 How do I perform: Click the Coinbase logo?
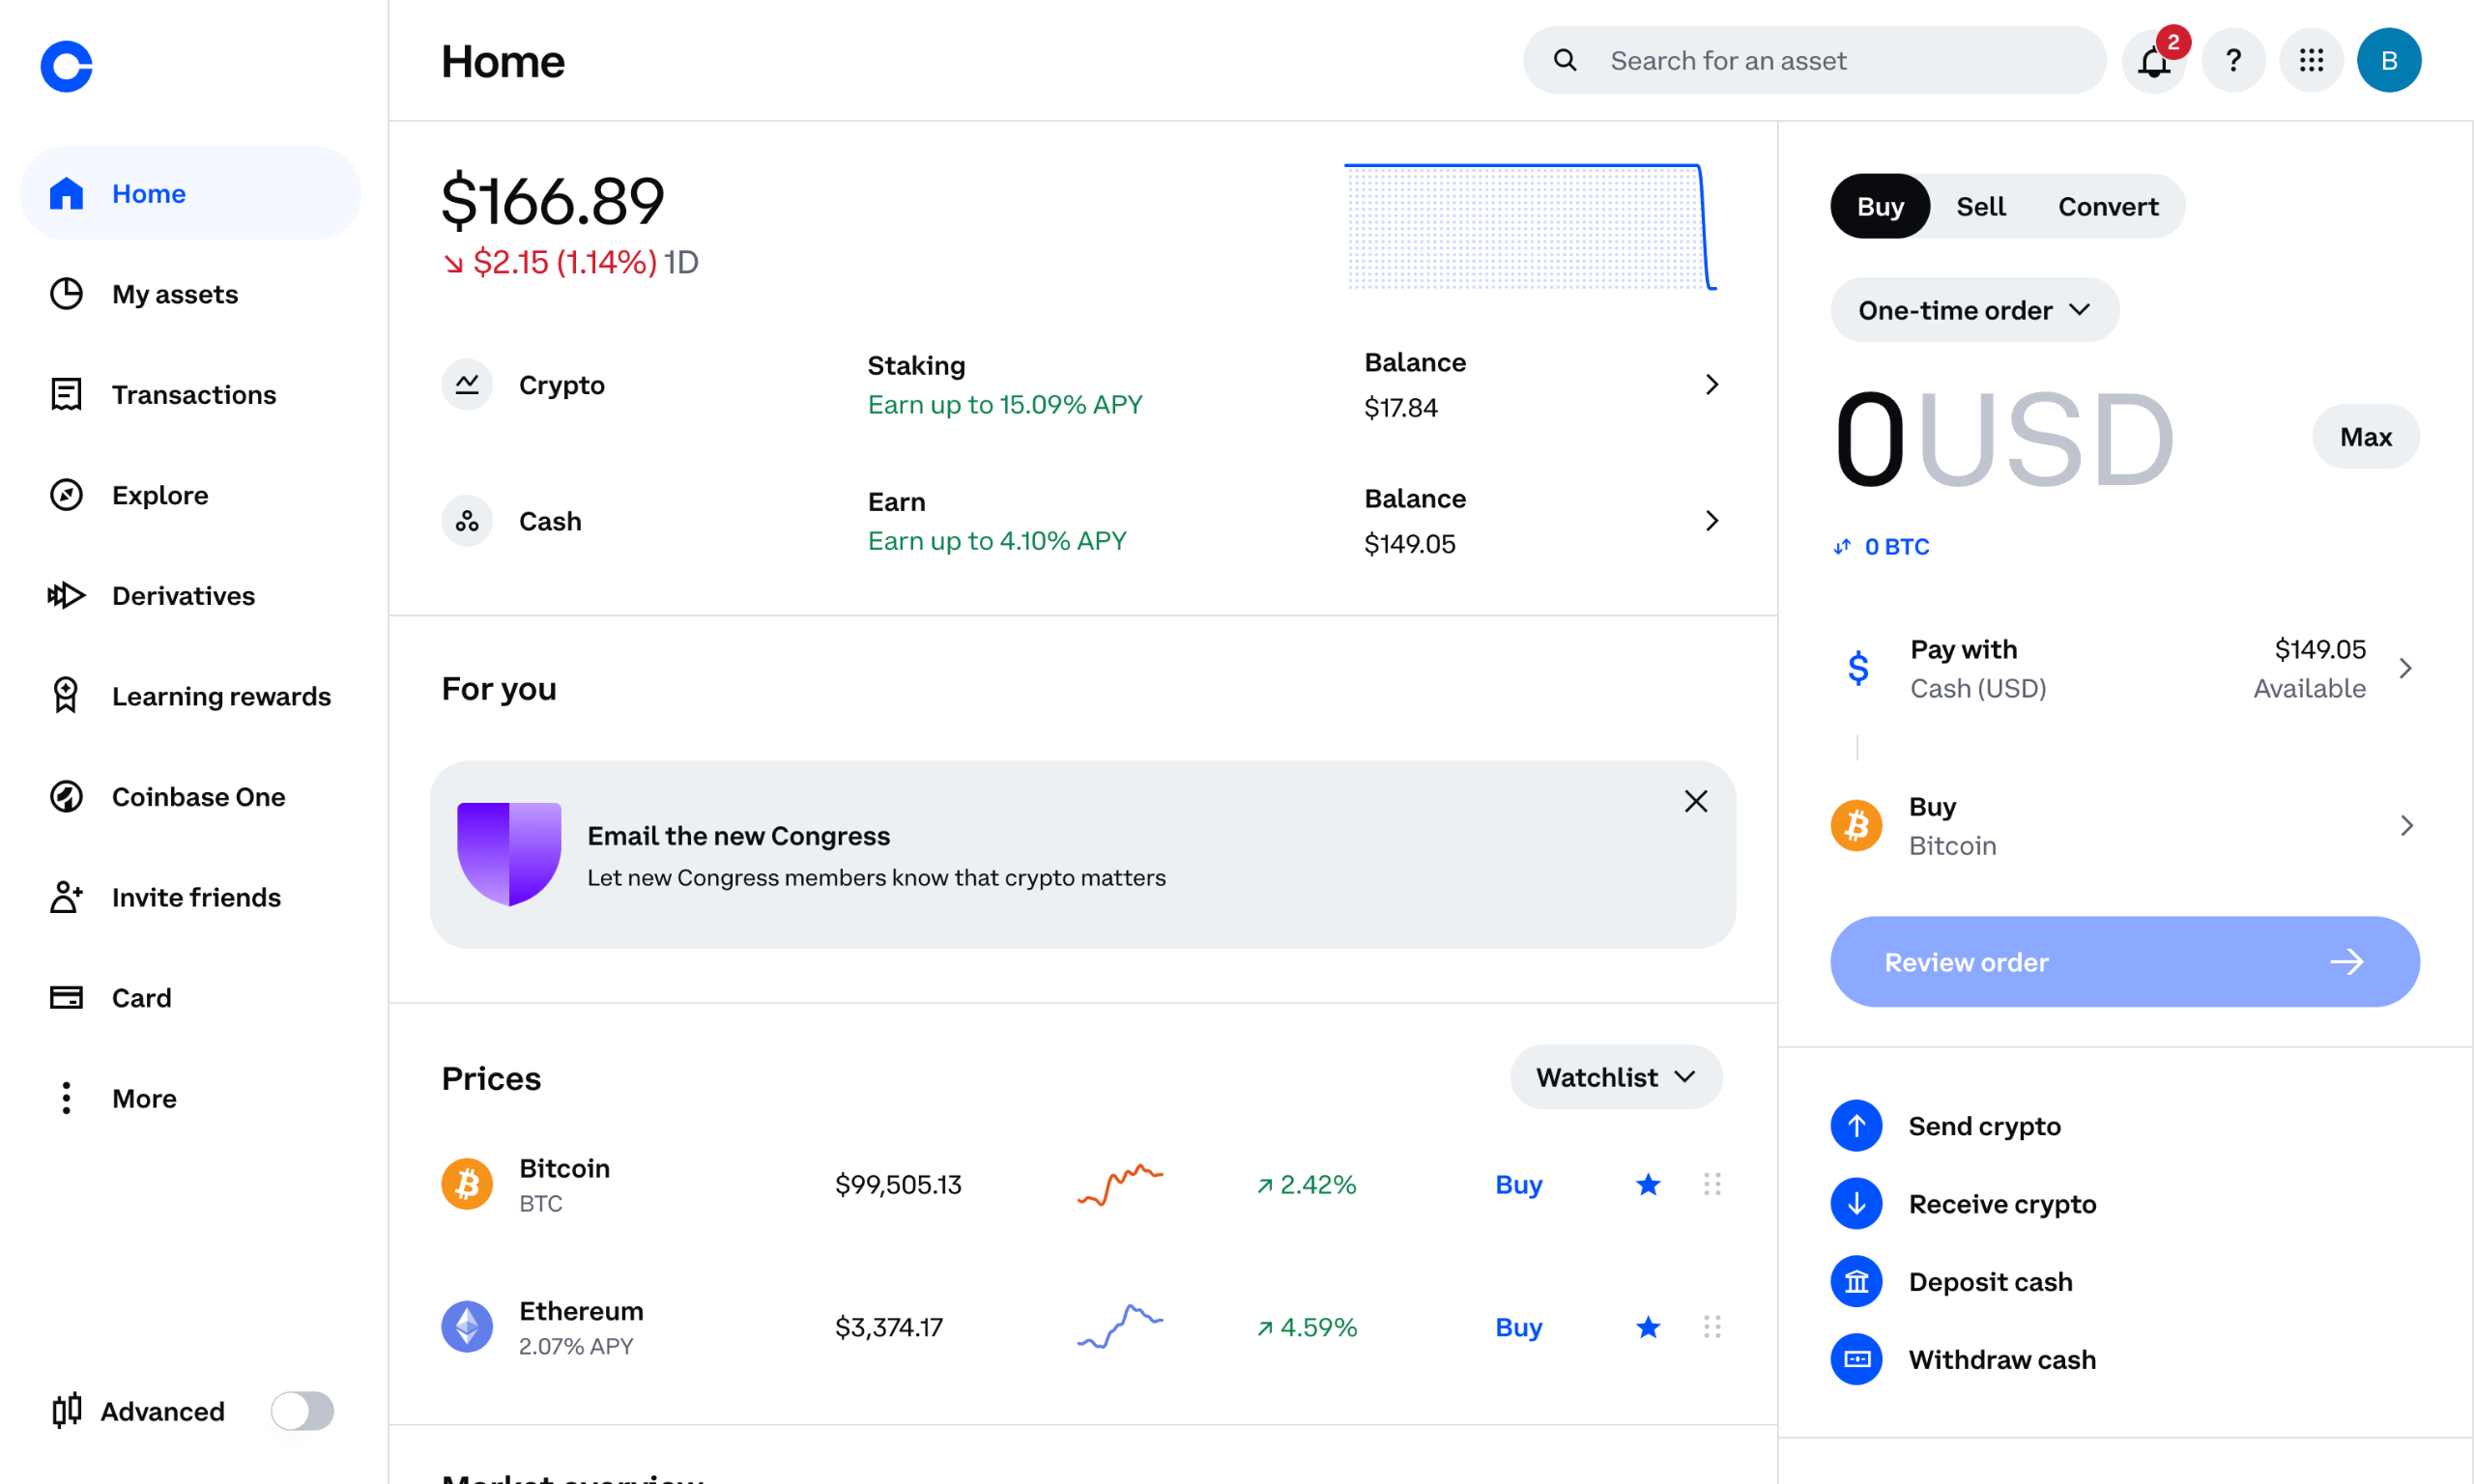[66, 67]
